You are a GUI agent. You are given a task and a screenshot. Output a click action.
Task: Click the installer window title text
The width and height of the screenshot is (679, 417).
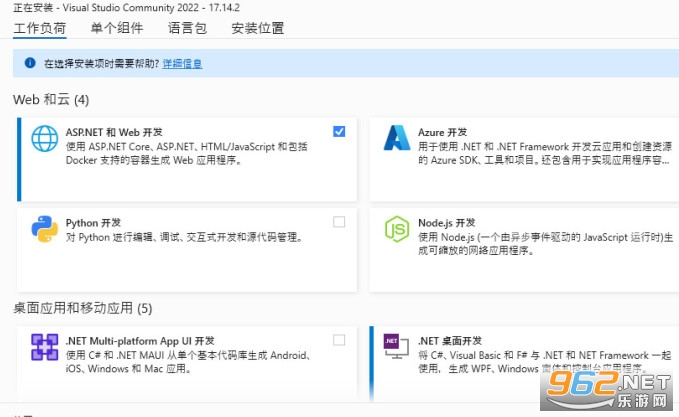pyautogui.click(x=126, y=8)
